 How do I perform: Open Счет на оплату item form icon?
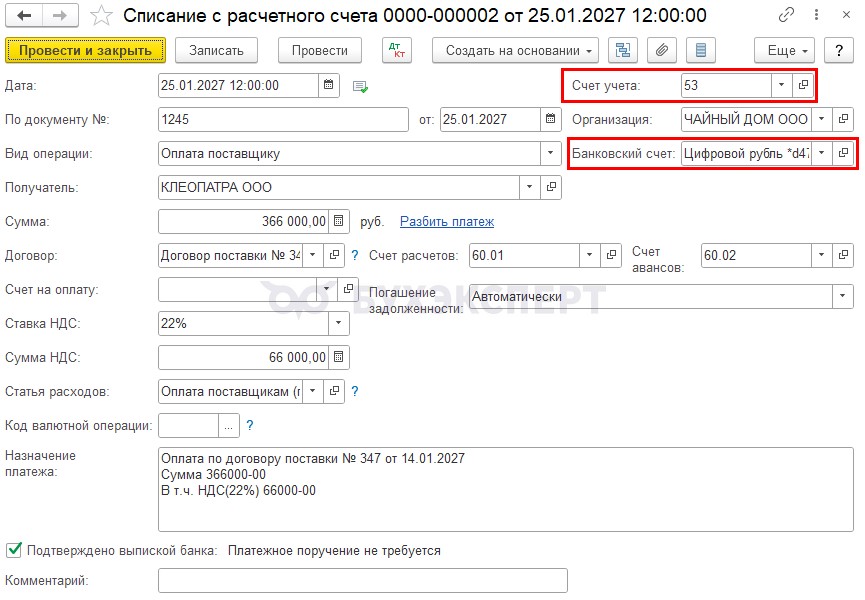tap(348, 289)
